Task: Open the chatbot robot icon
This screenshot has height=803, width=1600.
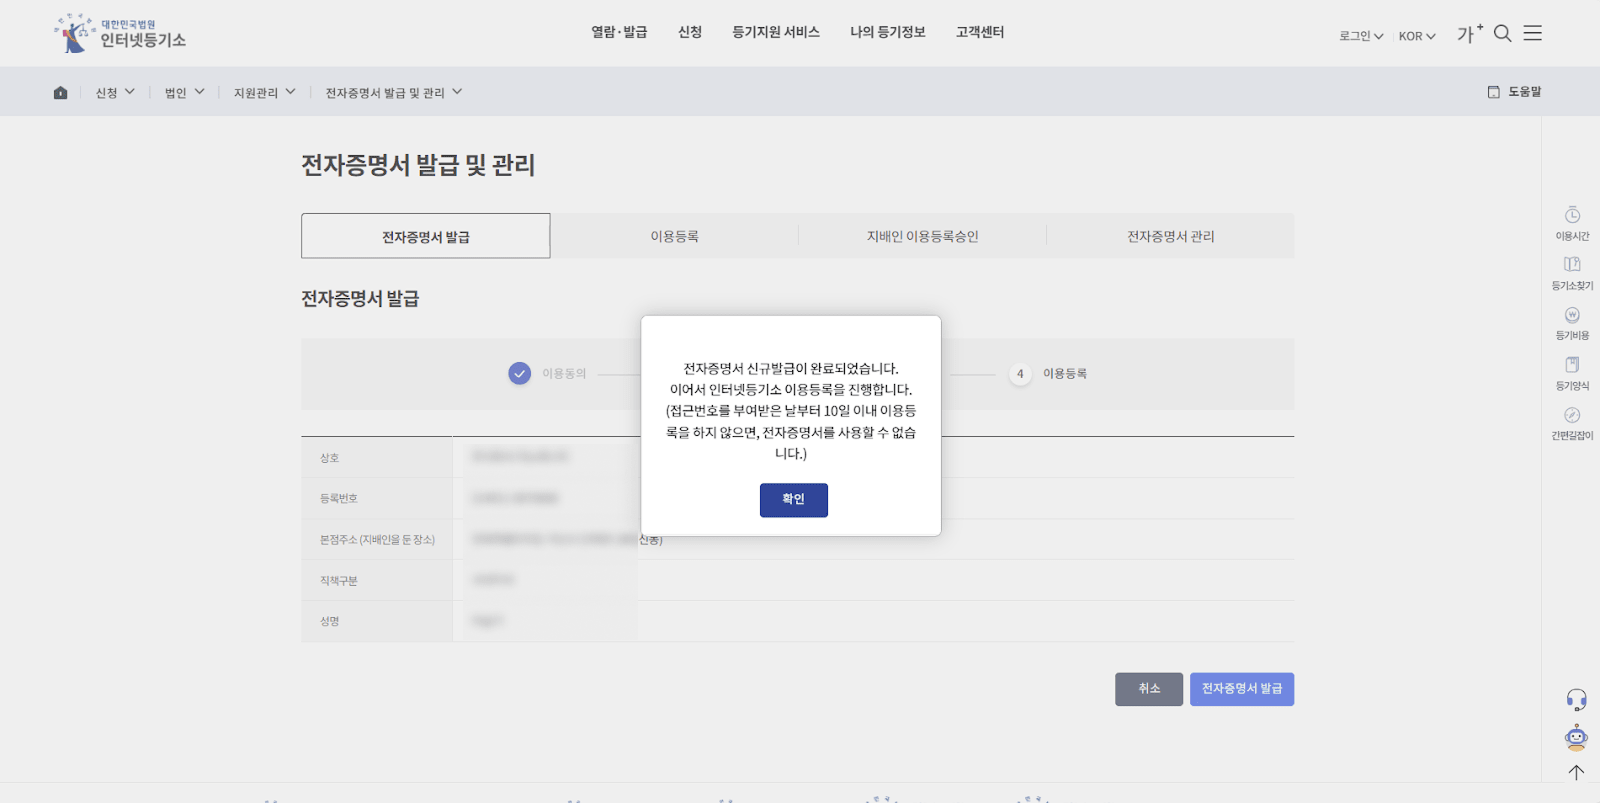Action: tap(1576, 738)
